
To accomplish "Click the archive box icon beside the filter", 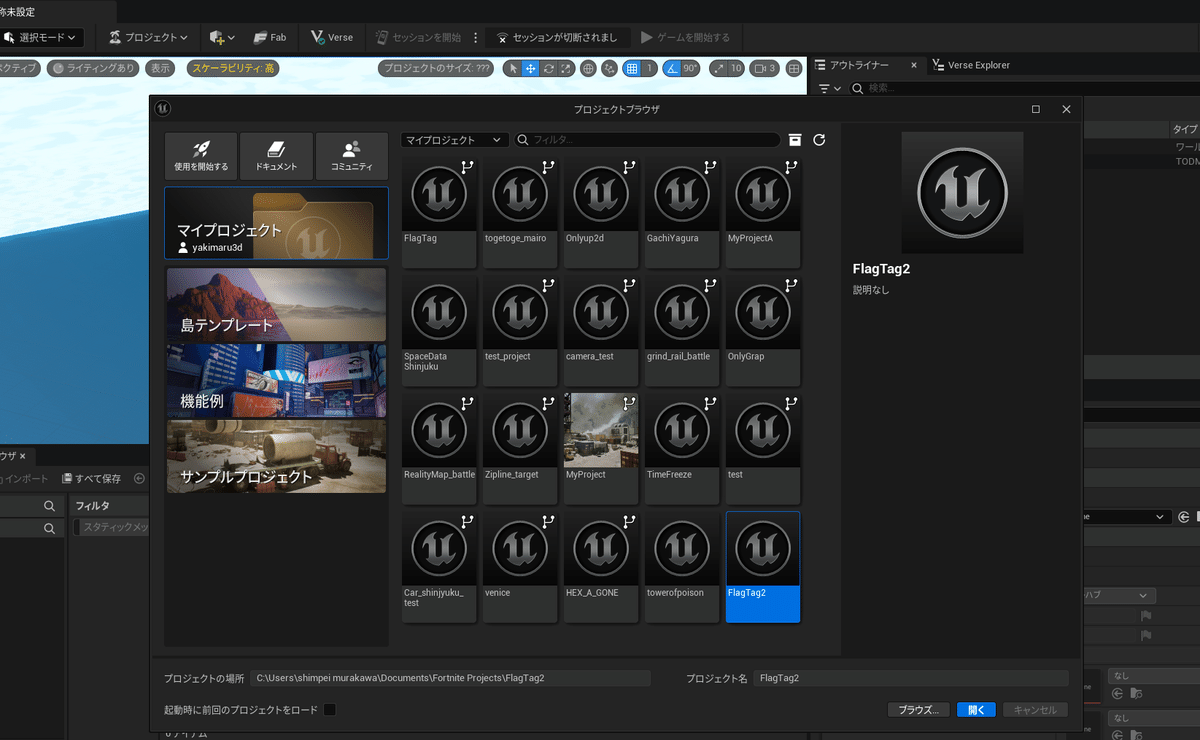I will coord(795,140).
